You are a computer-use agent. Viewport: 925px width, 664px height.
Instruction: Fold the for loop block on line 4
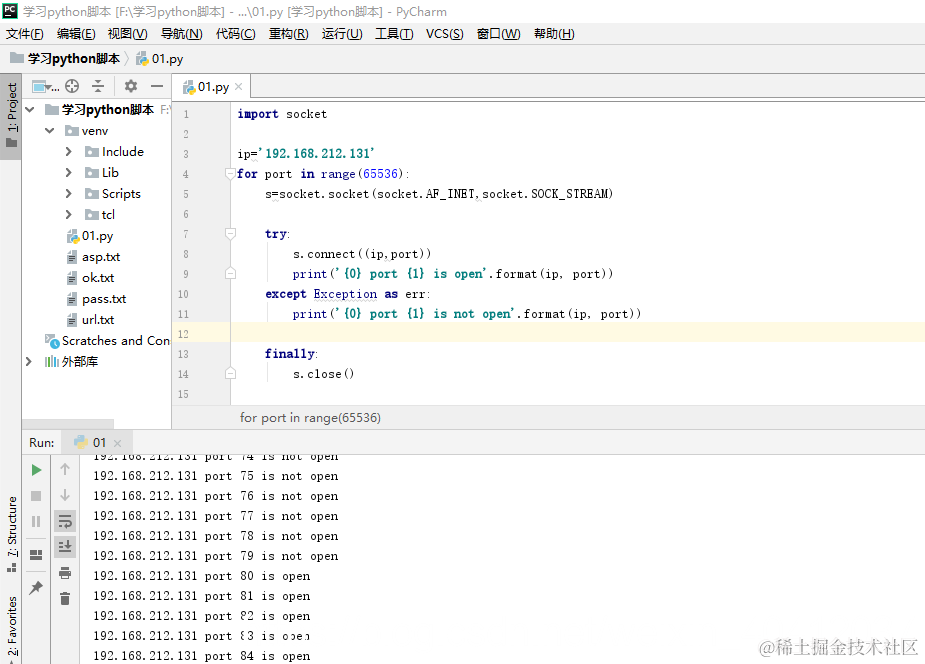(x=230, y=173)
